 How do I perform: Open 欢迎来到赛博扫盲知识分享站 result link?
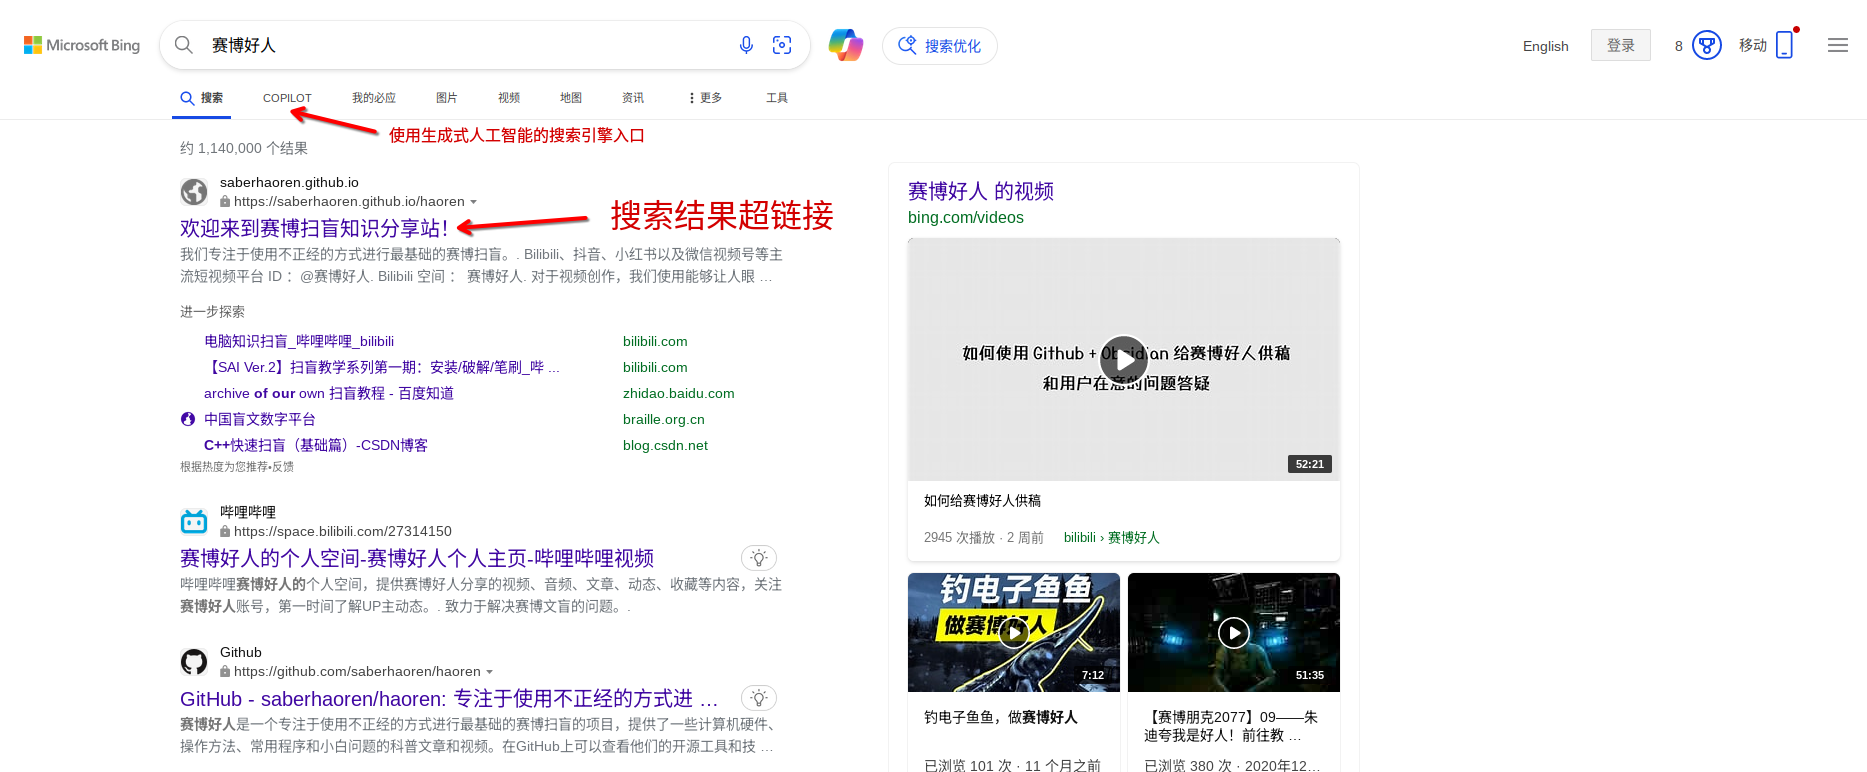[314, 228]
